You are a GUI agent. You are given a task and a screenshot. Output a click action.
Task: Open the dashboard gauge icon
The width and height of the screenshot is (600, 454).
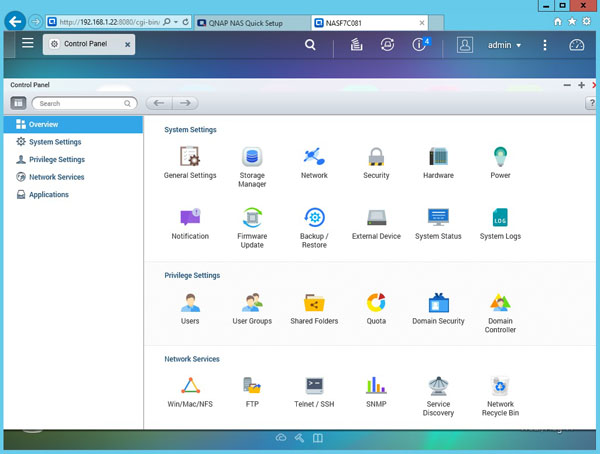576,45
